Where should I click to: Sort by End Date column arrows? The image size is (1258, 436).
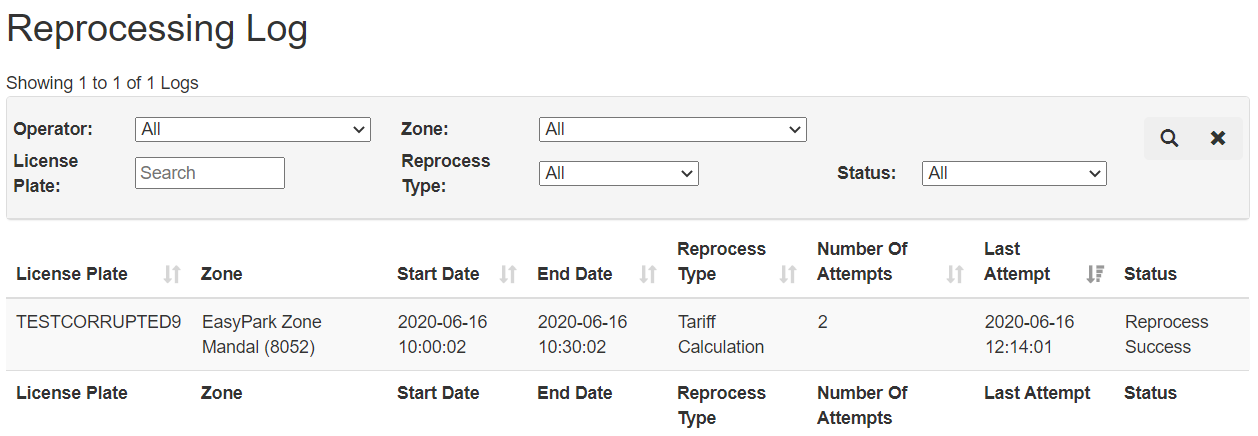(648, 274)
